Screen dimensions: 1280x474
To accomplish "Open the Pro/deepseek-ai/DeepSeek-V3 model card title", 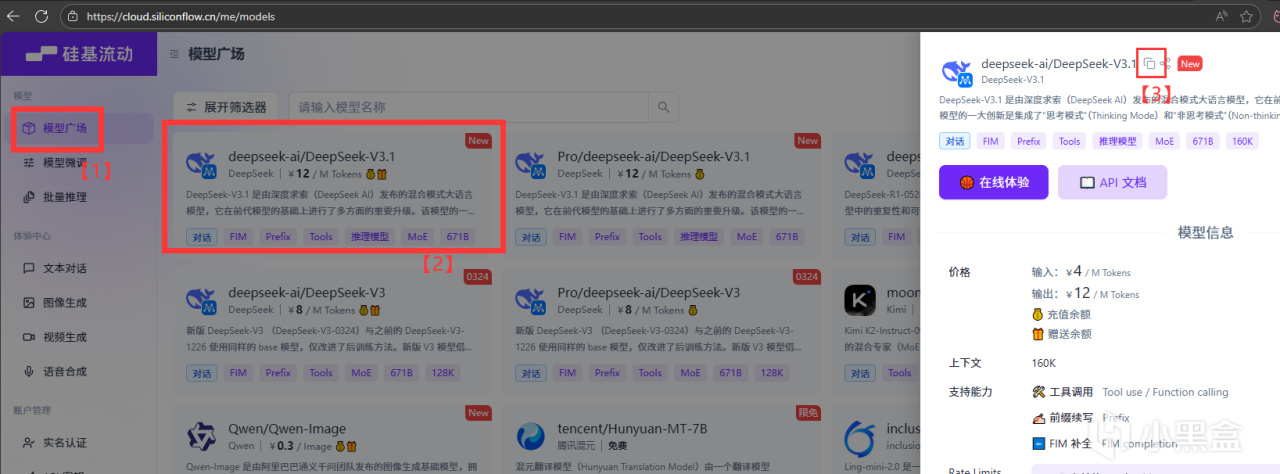I will 649,292.
